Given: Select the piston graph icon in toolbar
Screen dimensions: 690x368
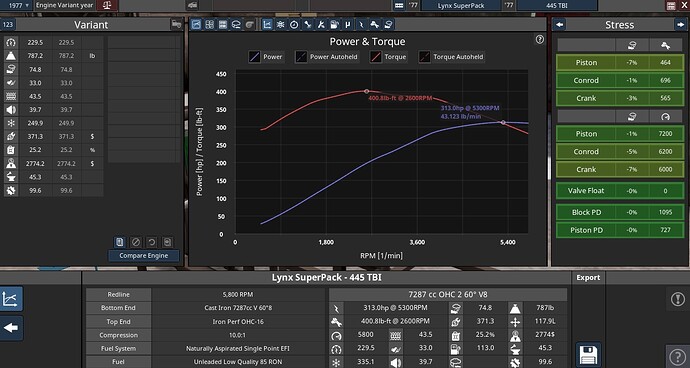Looking at the screenshot, I should [x=388, y=25].
